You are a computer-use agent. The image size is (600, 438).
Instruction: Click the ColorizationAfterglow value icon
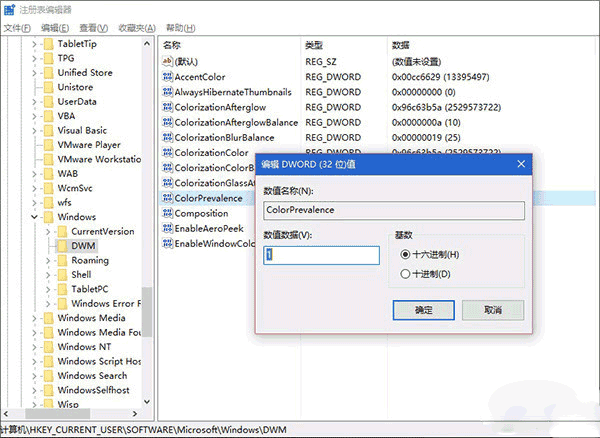pyautogui.click(x=167, y=107)
